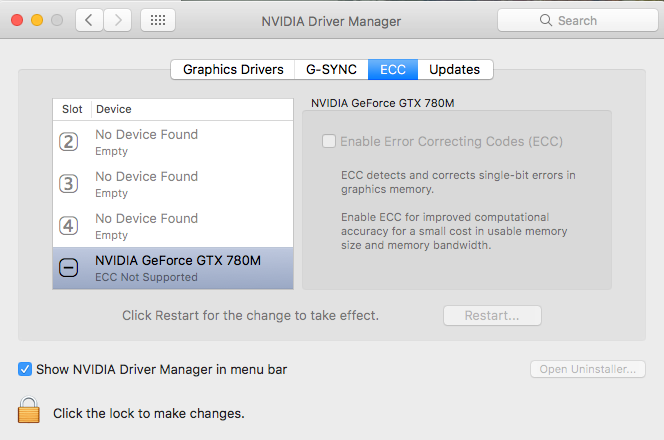Click the slot 2 icon
Screen dimensions: 664x440
(69, 142)
